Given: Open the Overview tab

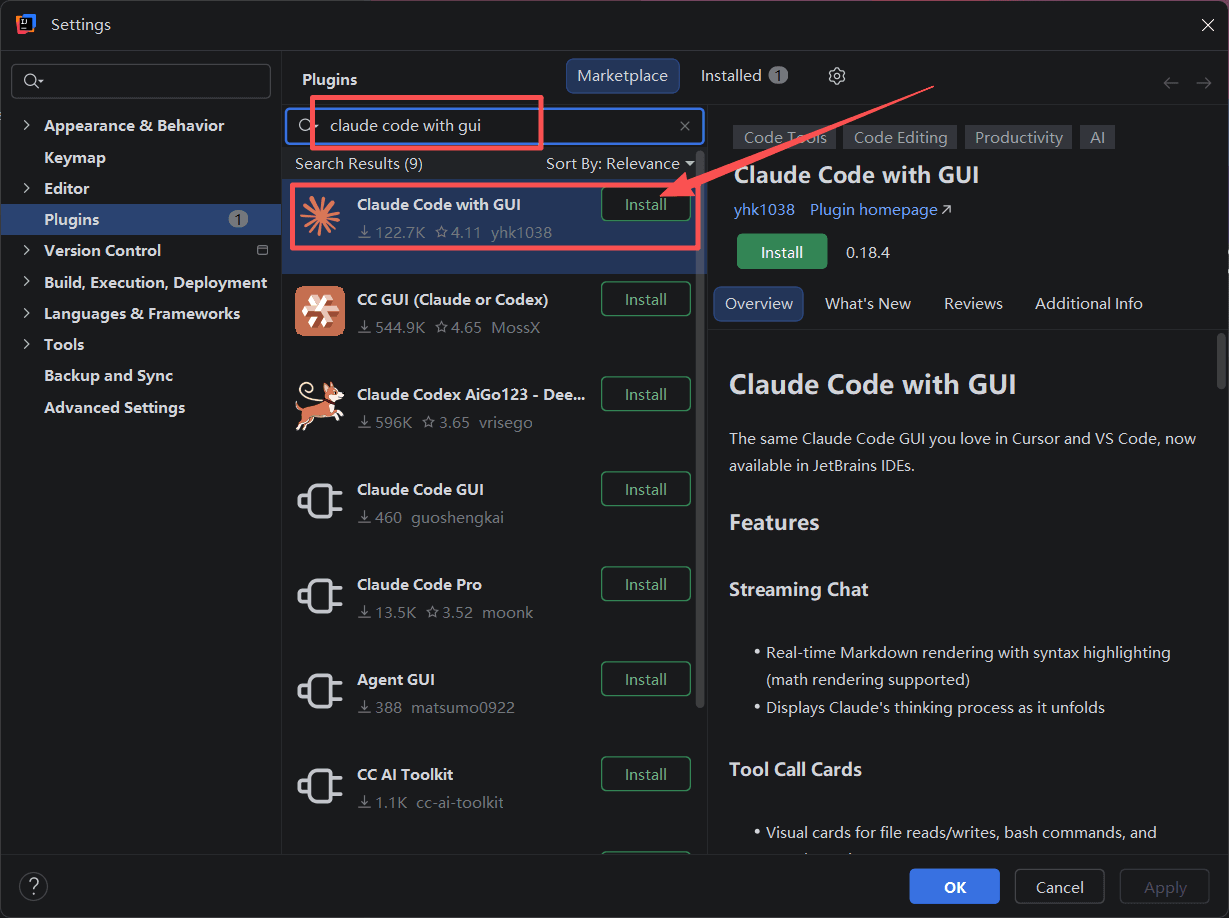Looking at the screenshot, I should click(758, 303).
